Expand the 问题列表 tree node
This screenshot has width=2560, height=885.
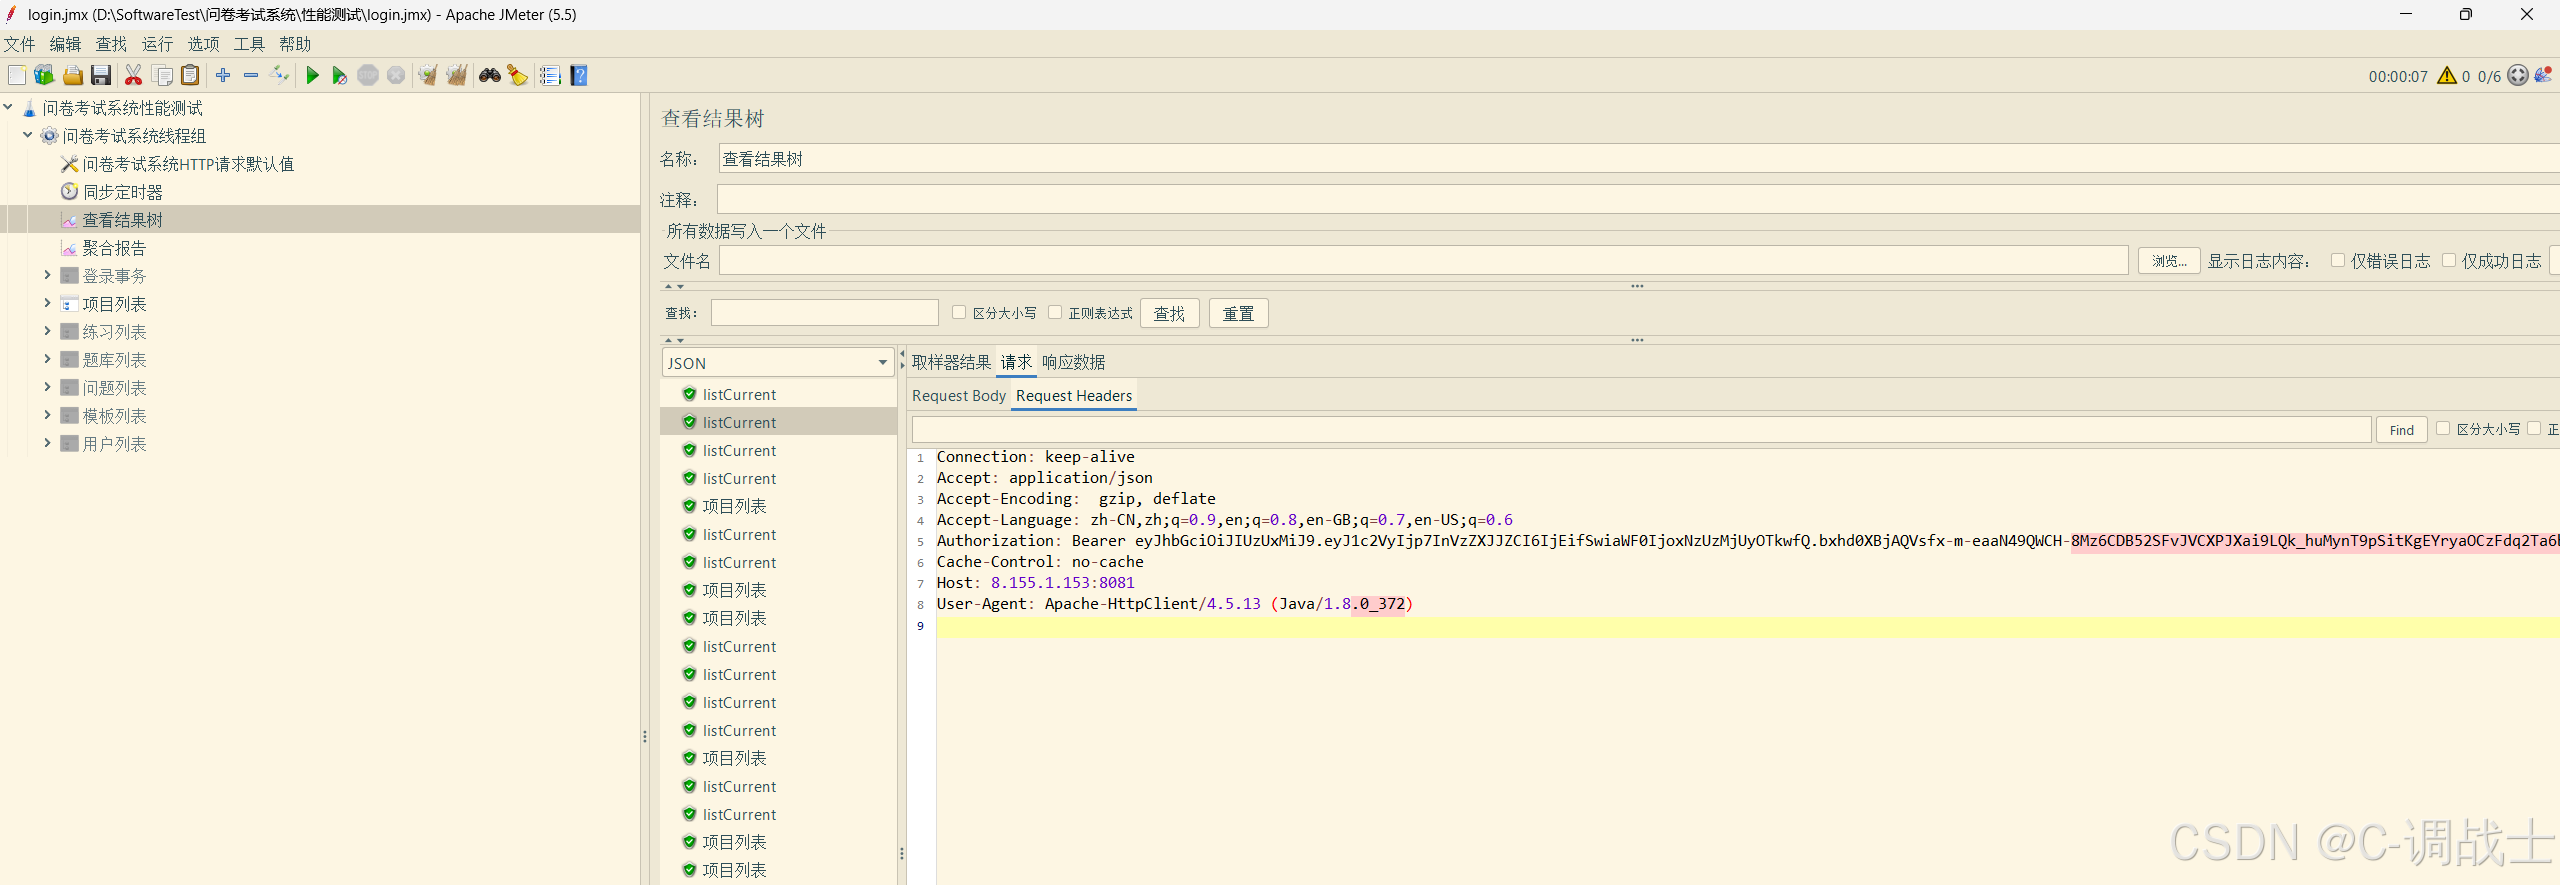[x=47, y=387]
